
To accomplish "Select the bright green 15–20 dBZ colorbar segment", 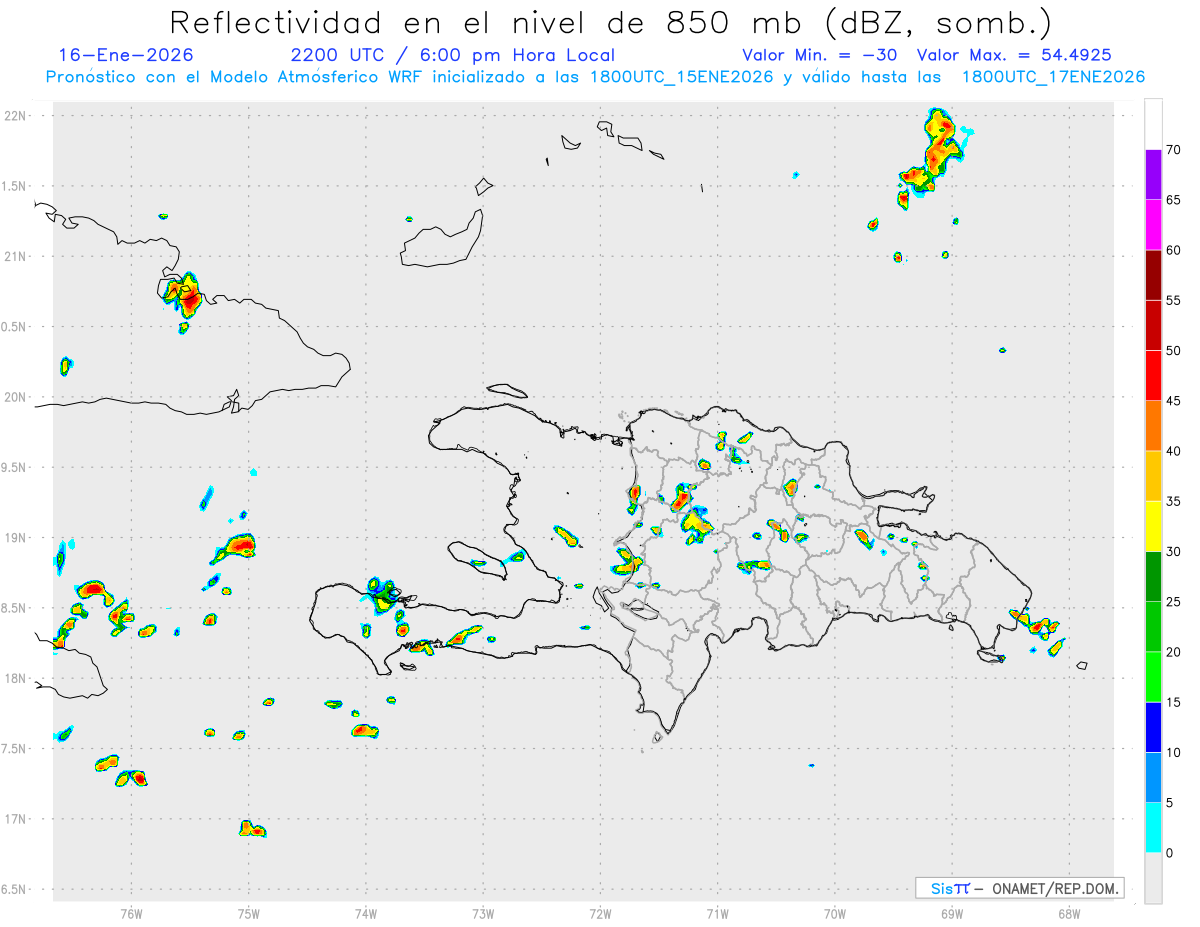I will (1154, 677).
